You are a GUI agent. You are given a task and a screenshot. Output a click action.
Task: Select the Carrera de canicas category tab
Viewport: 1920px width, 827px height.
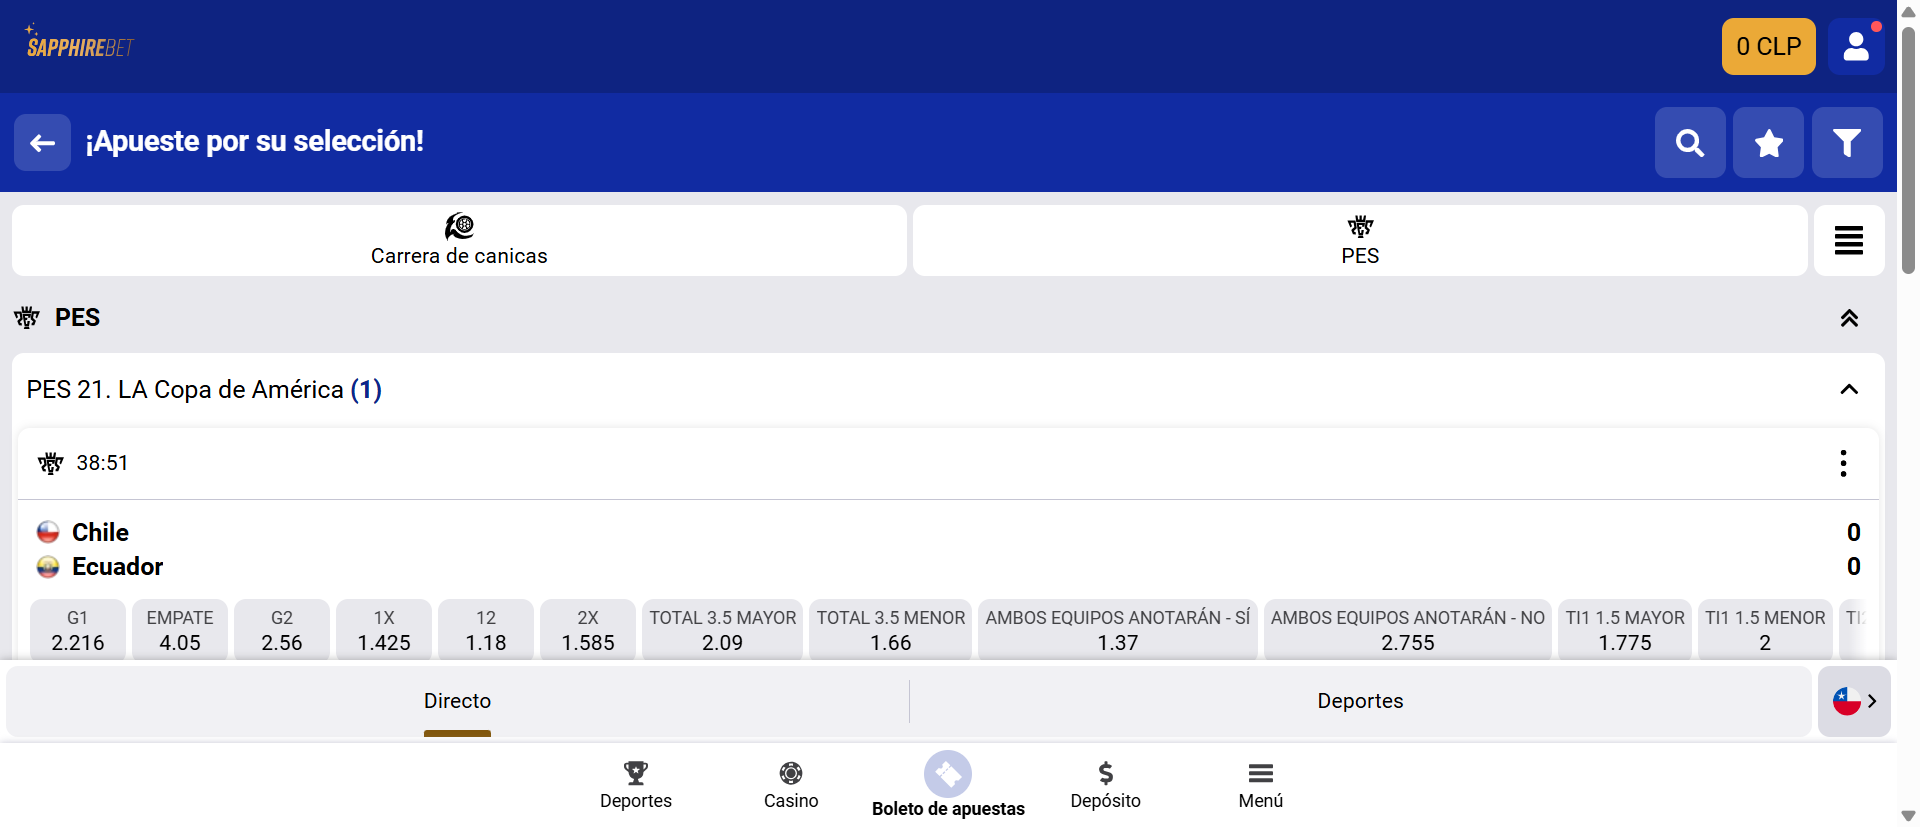pyautogui.click(x=459, y=241)
